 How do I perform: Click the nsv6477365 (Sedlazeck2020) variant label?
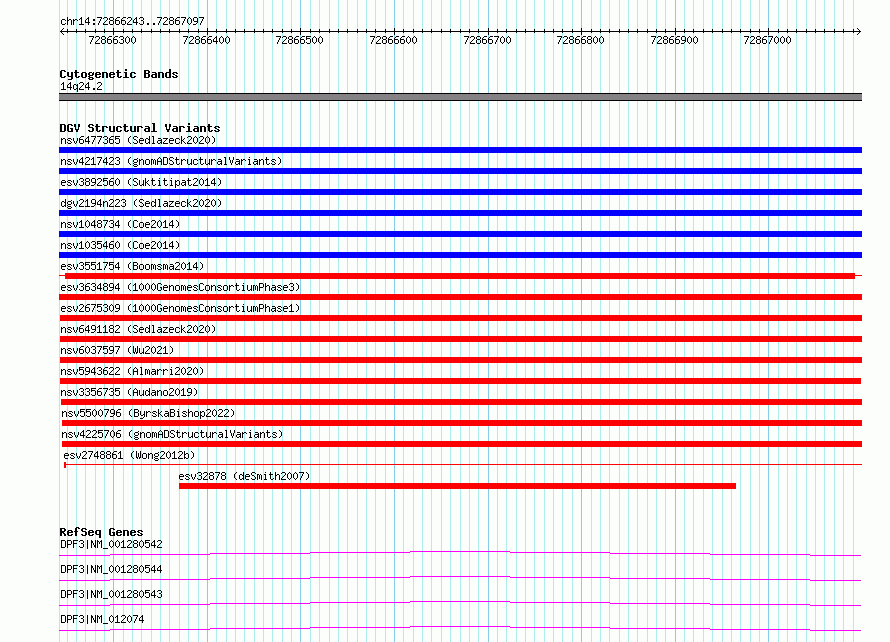138,140
